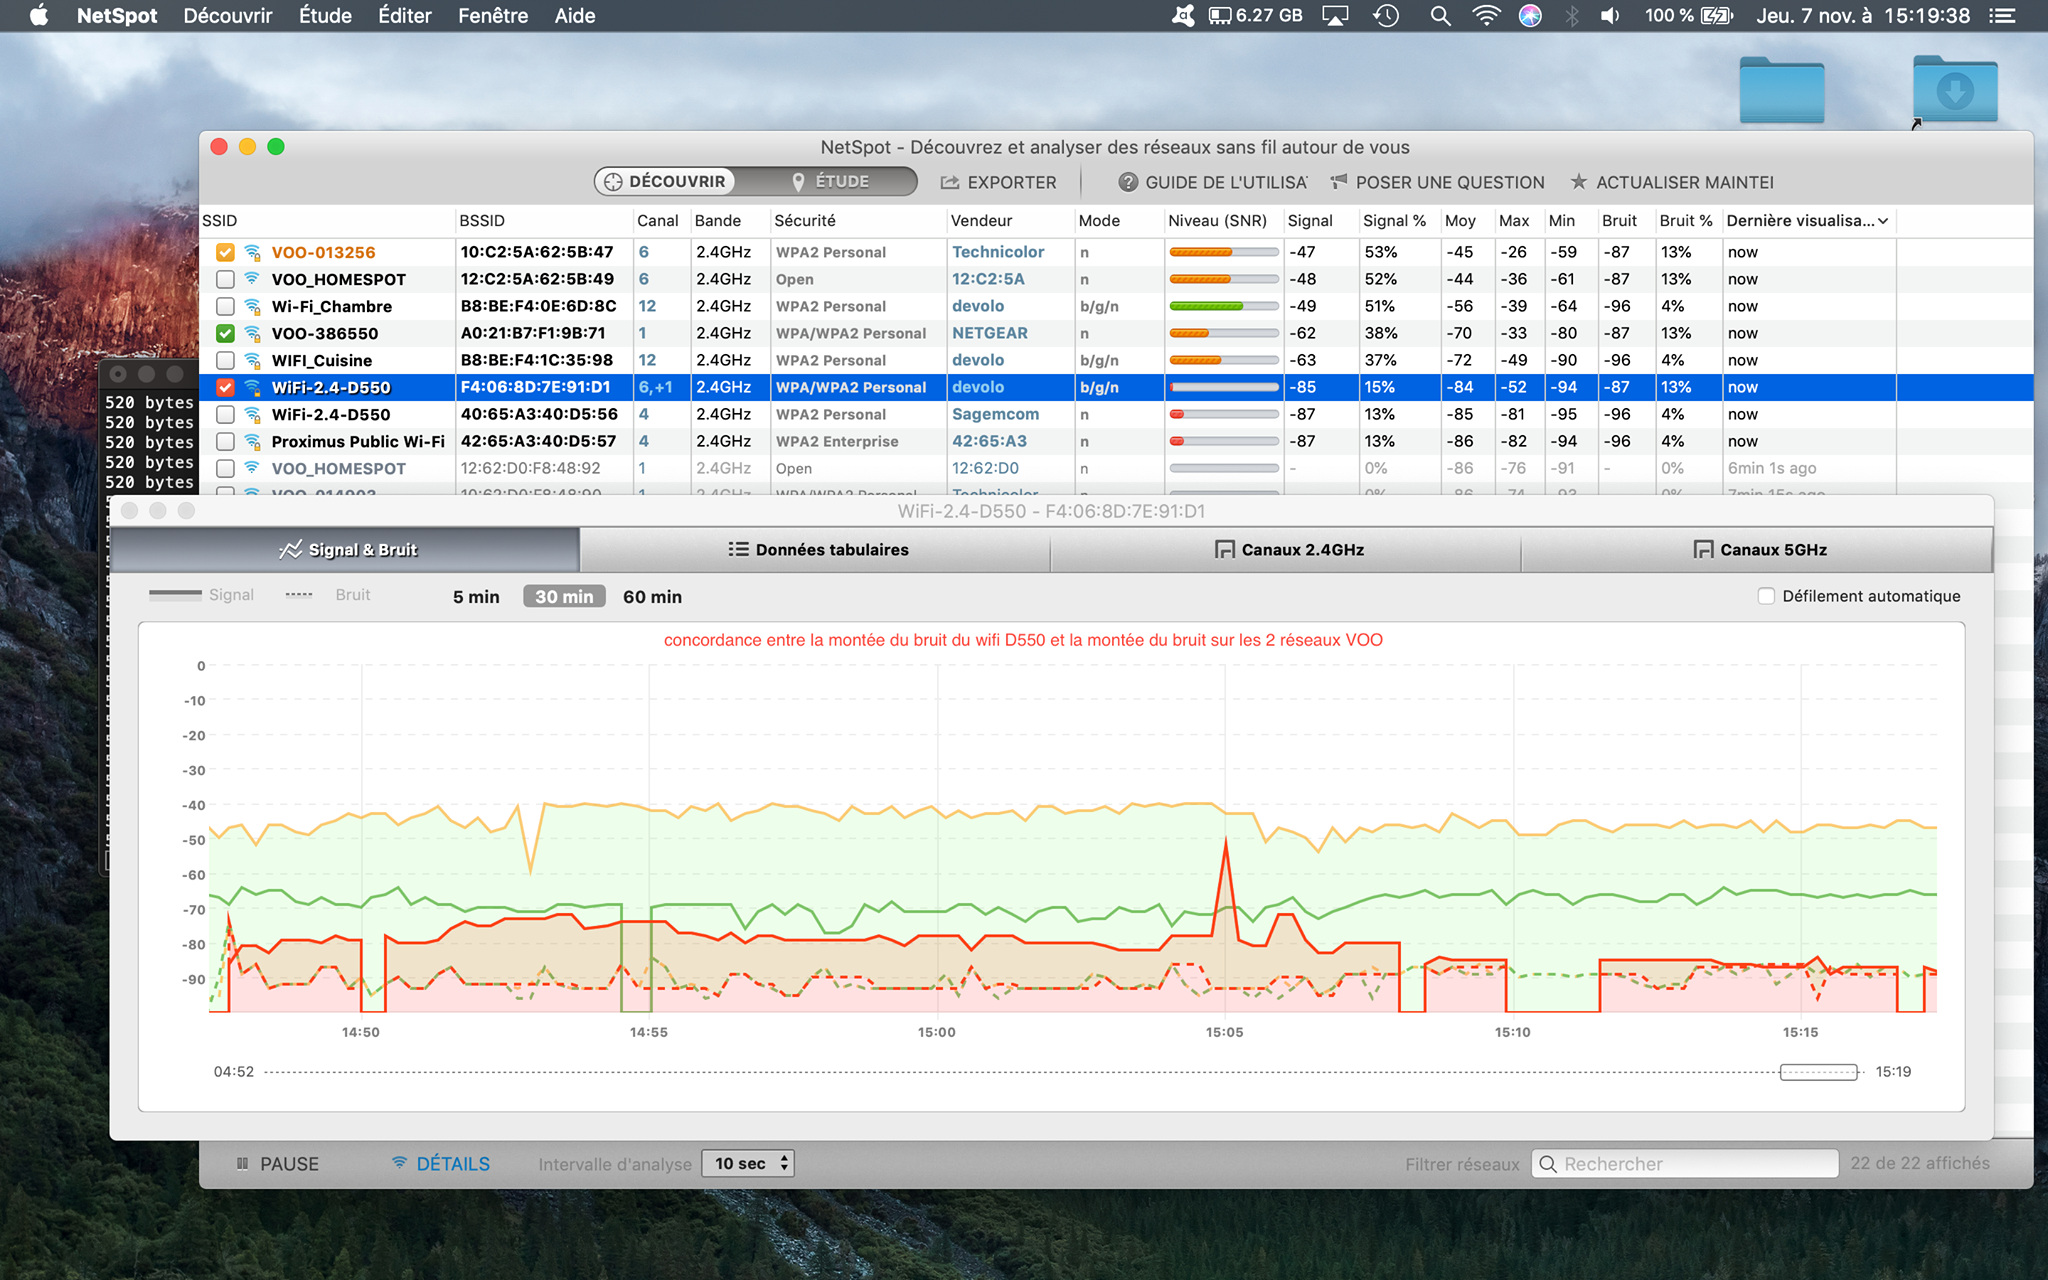Open Siri from the menu bar
The image size is (2048, 1280).
(1530, 15)
